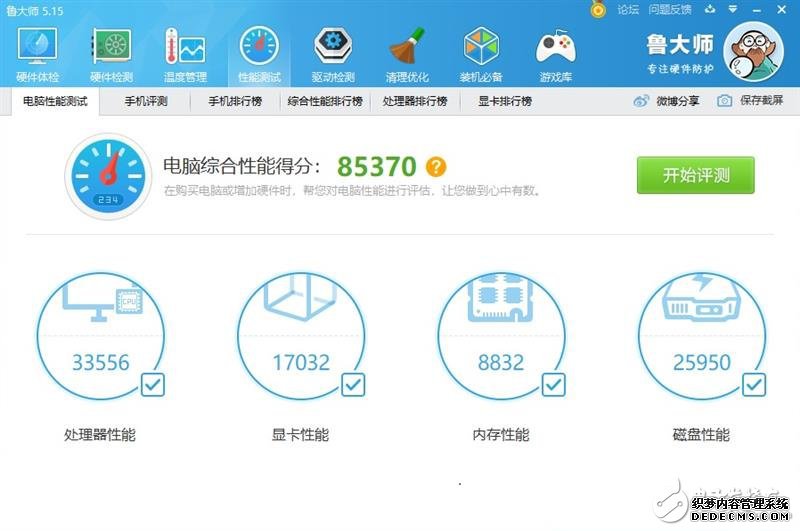
Task: Click 显卡性能 label
Action: point(301,435)
